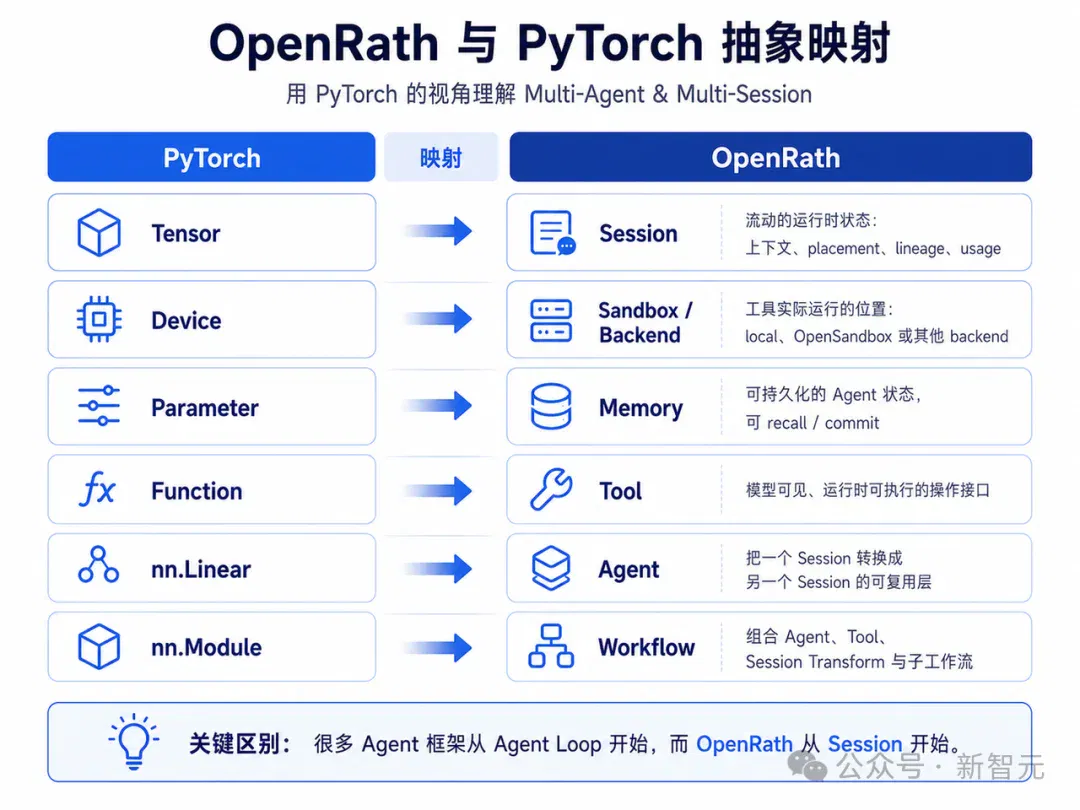The image size is (1080, 810).
Task: Click the arrow from Function to Tool
Action: pyautogui.click(x=438, y=491)
